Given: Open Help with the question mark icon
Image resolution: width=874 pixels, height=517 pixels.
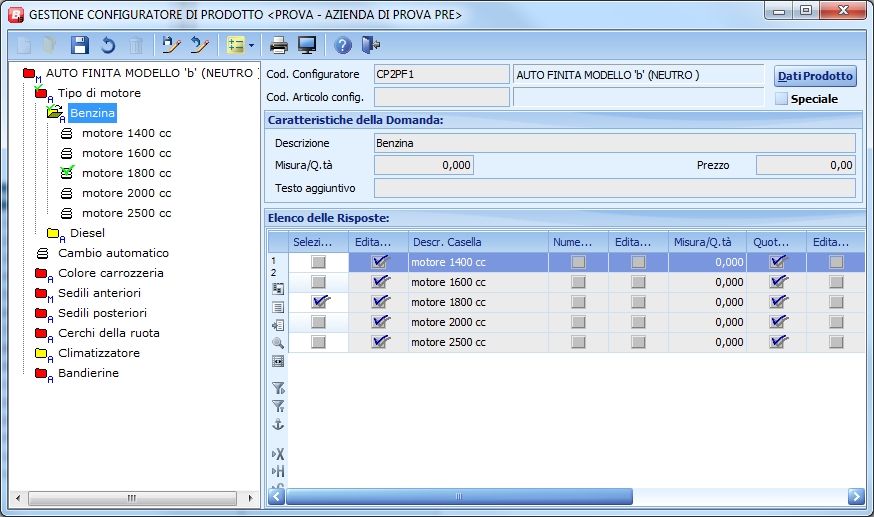Looking at the screenshot, I should coord(343,45).
